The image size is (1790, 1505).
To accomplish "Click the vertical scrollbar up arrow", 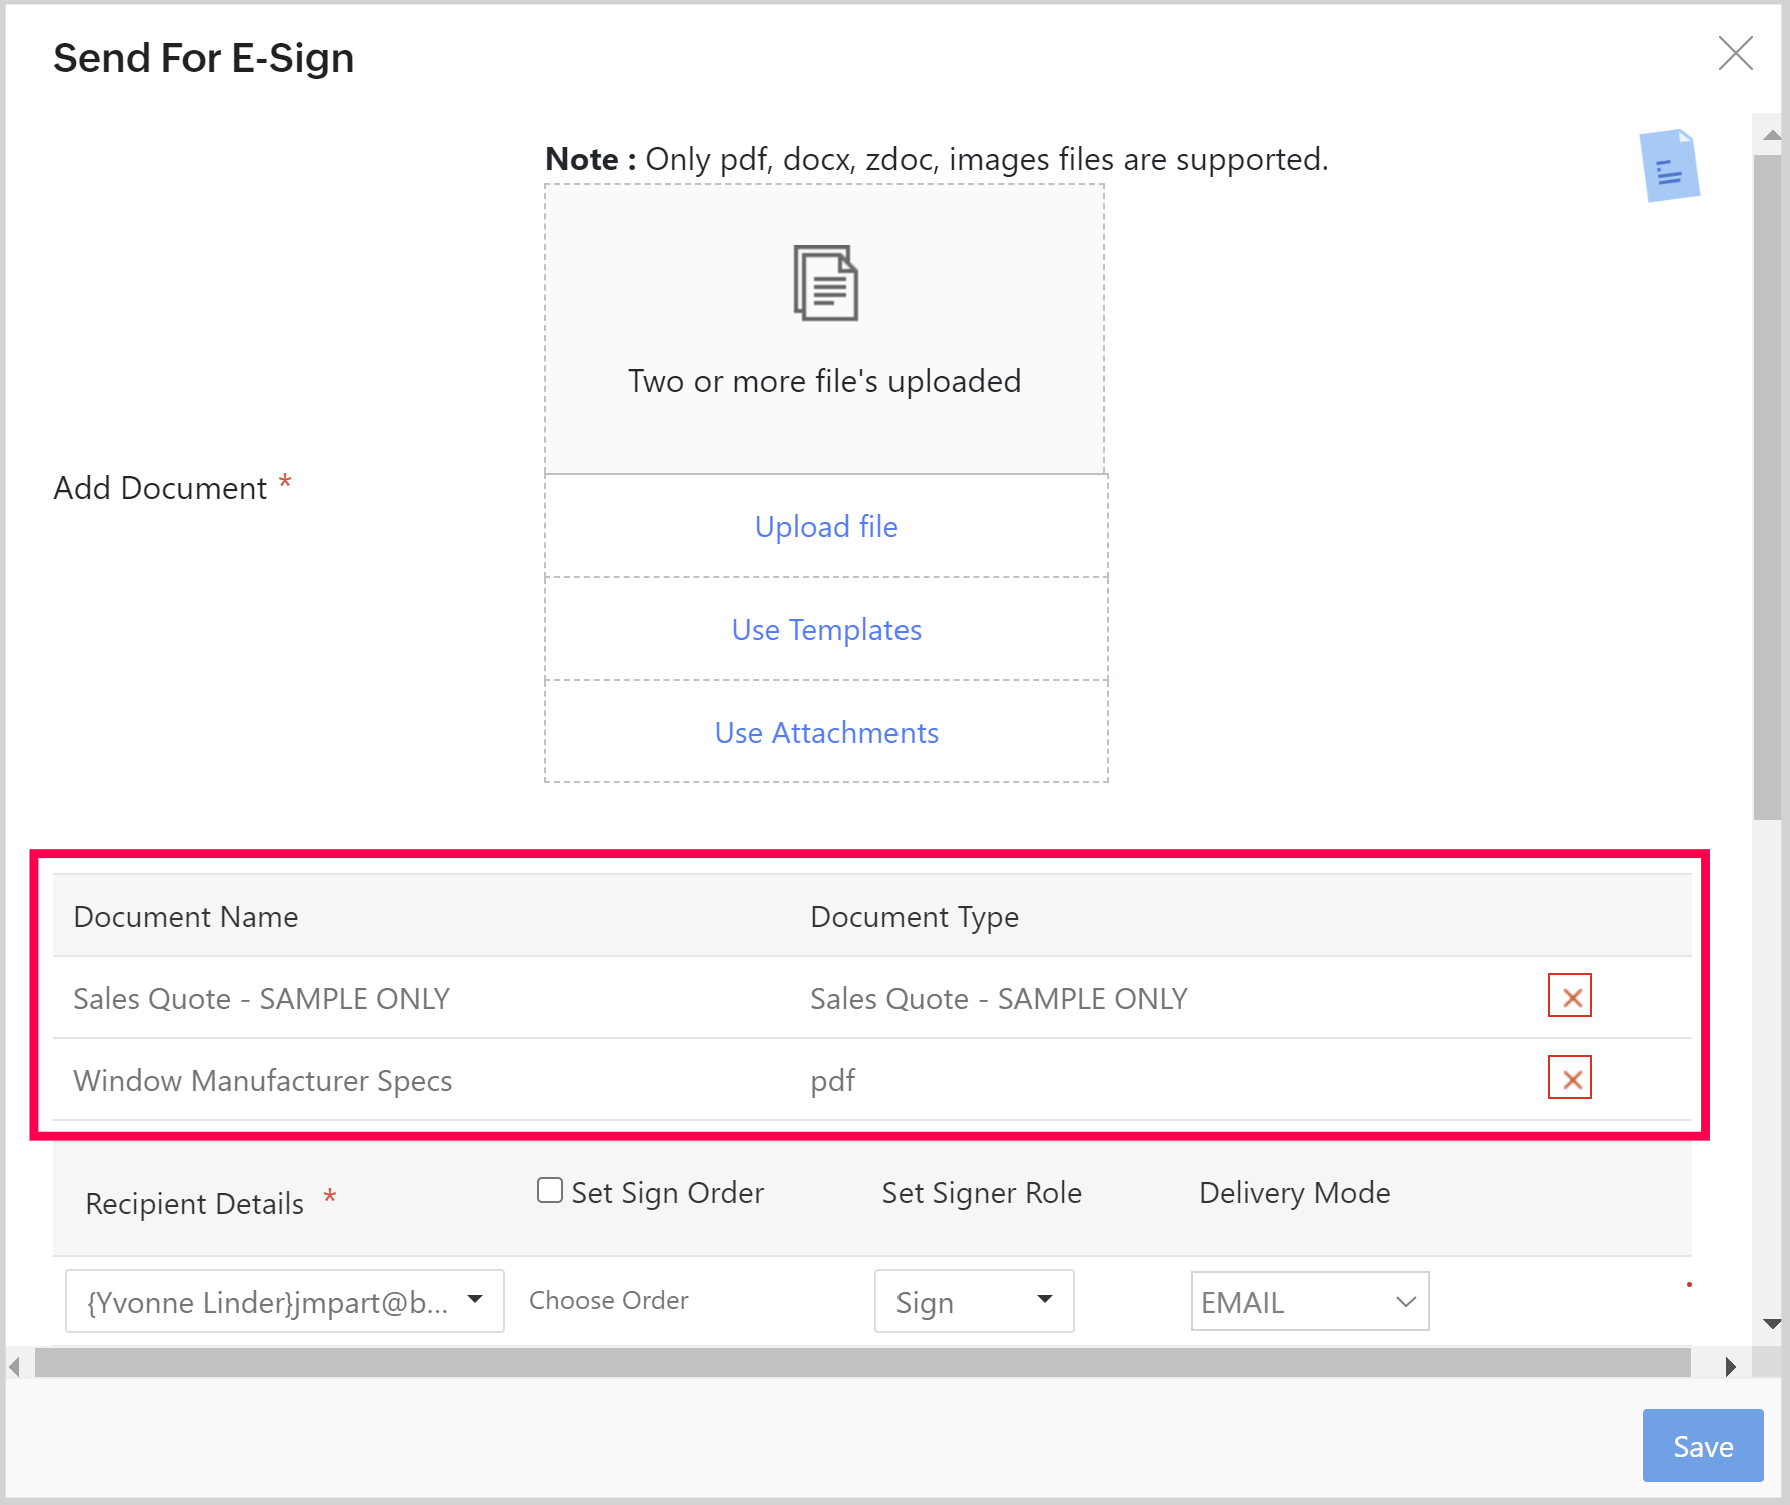I will pyautogui.click(x=1771, y=135).
